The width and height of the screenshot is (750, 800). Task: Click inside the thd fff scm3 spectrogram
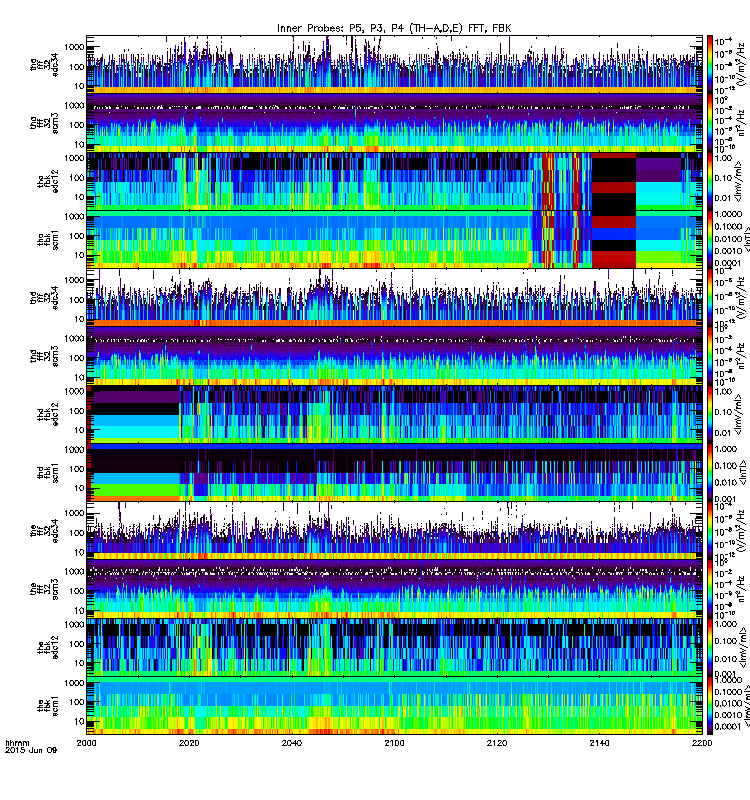(x=394, y=357)
